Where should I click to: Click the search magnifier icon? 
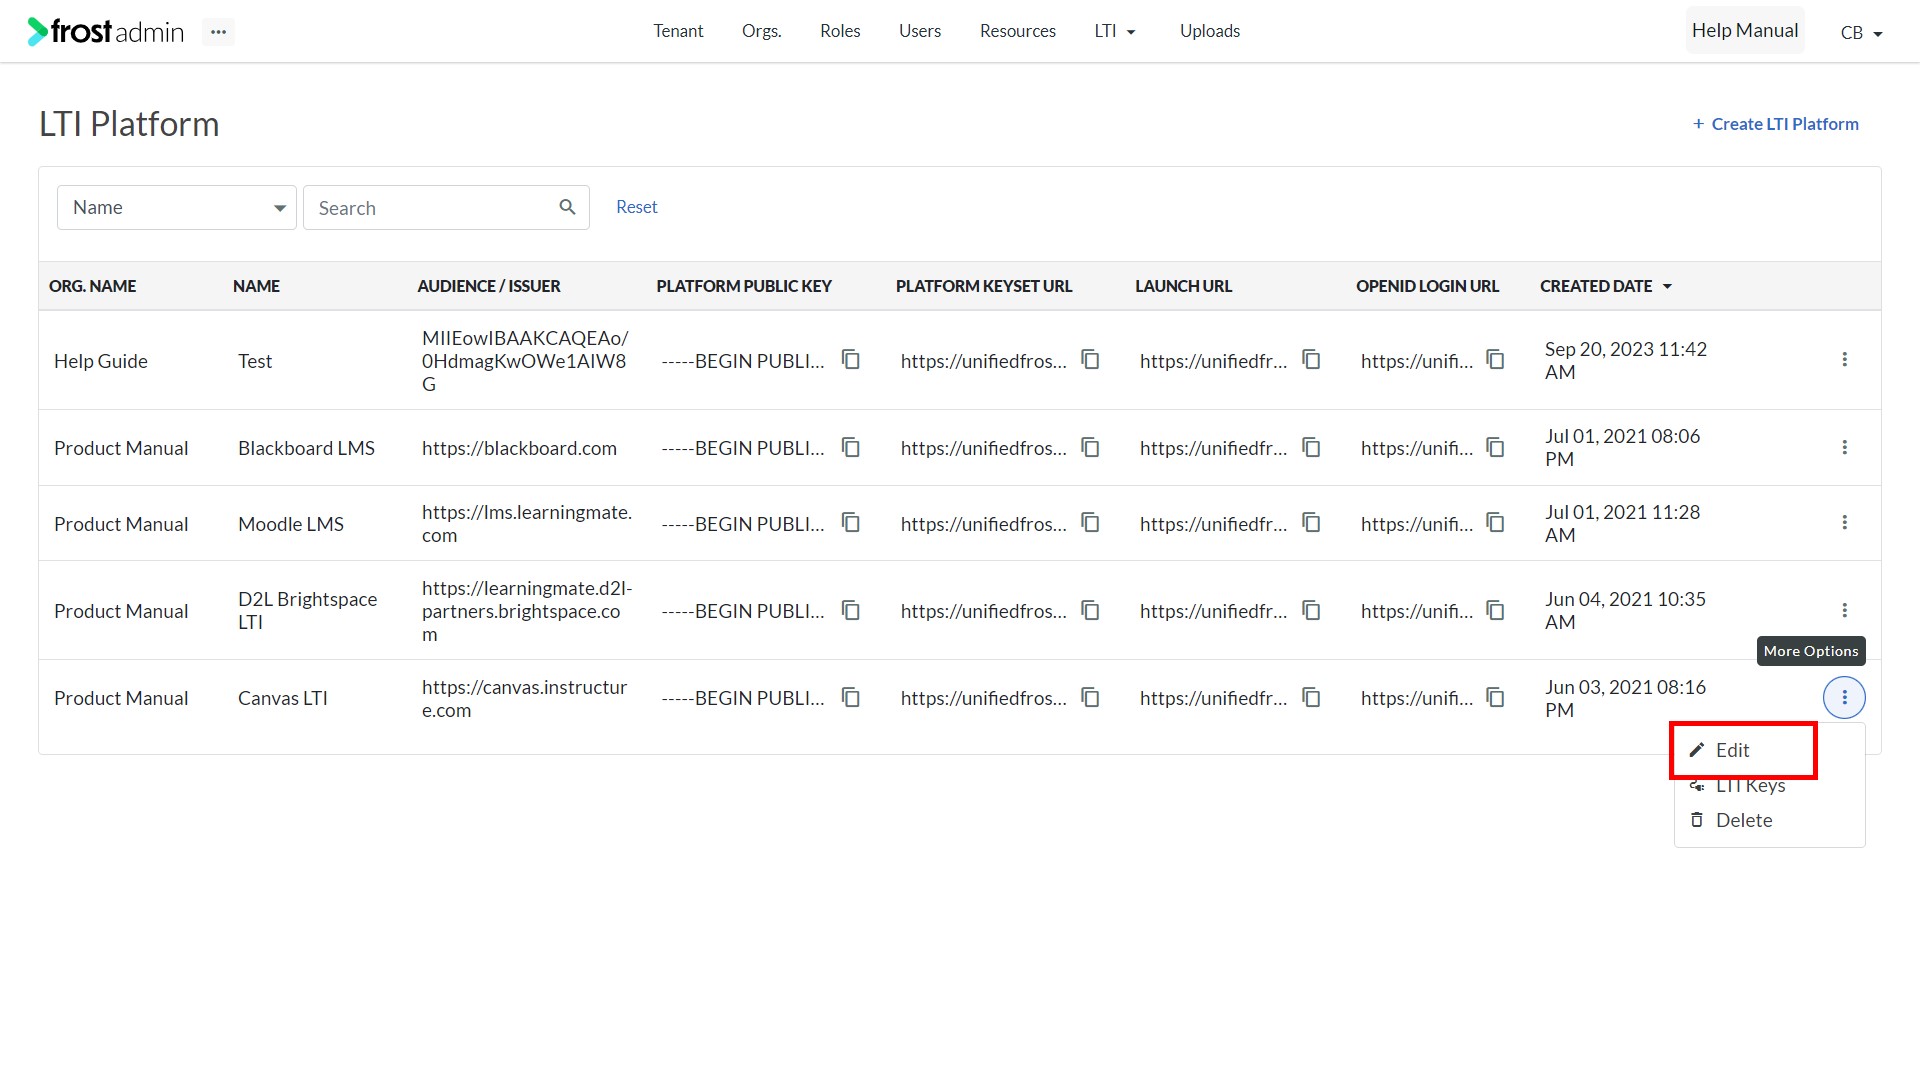567,207
